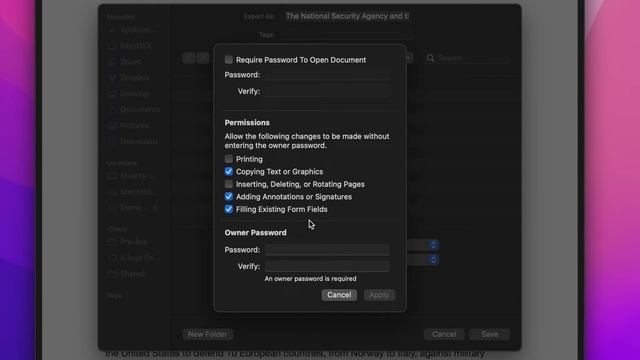Select Macintosh HD in sidebar Locations
Viewport: 640px width, 360px height.
point(131,191)
